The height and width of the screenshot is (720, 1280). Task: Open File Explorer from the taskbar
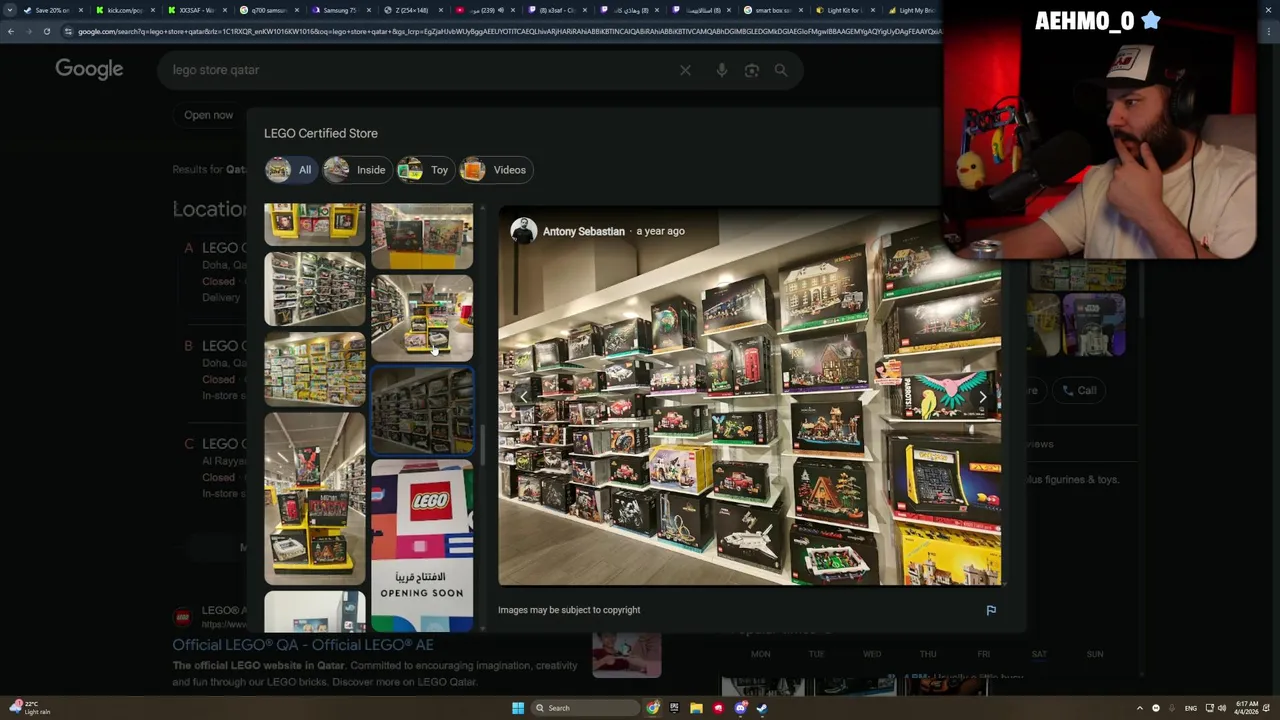tap(696, 708)
